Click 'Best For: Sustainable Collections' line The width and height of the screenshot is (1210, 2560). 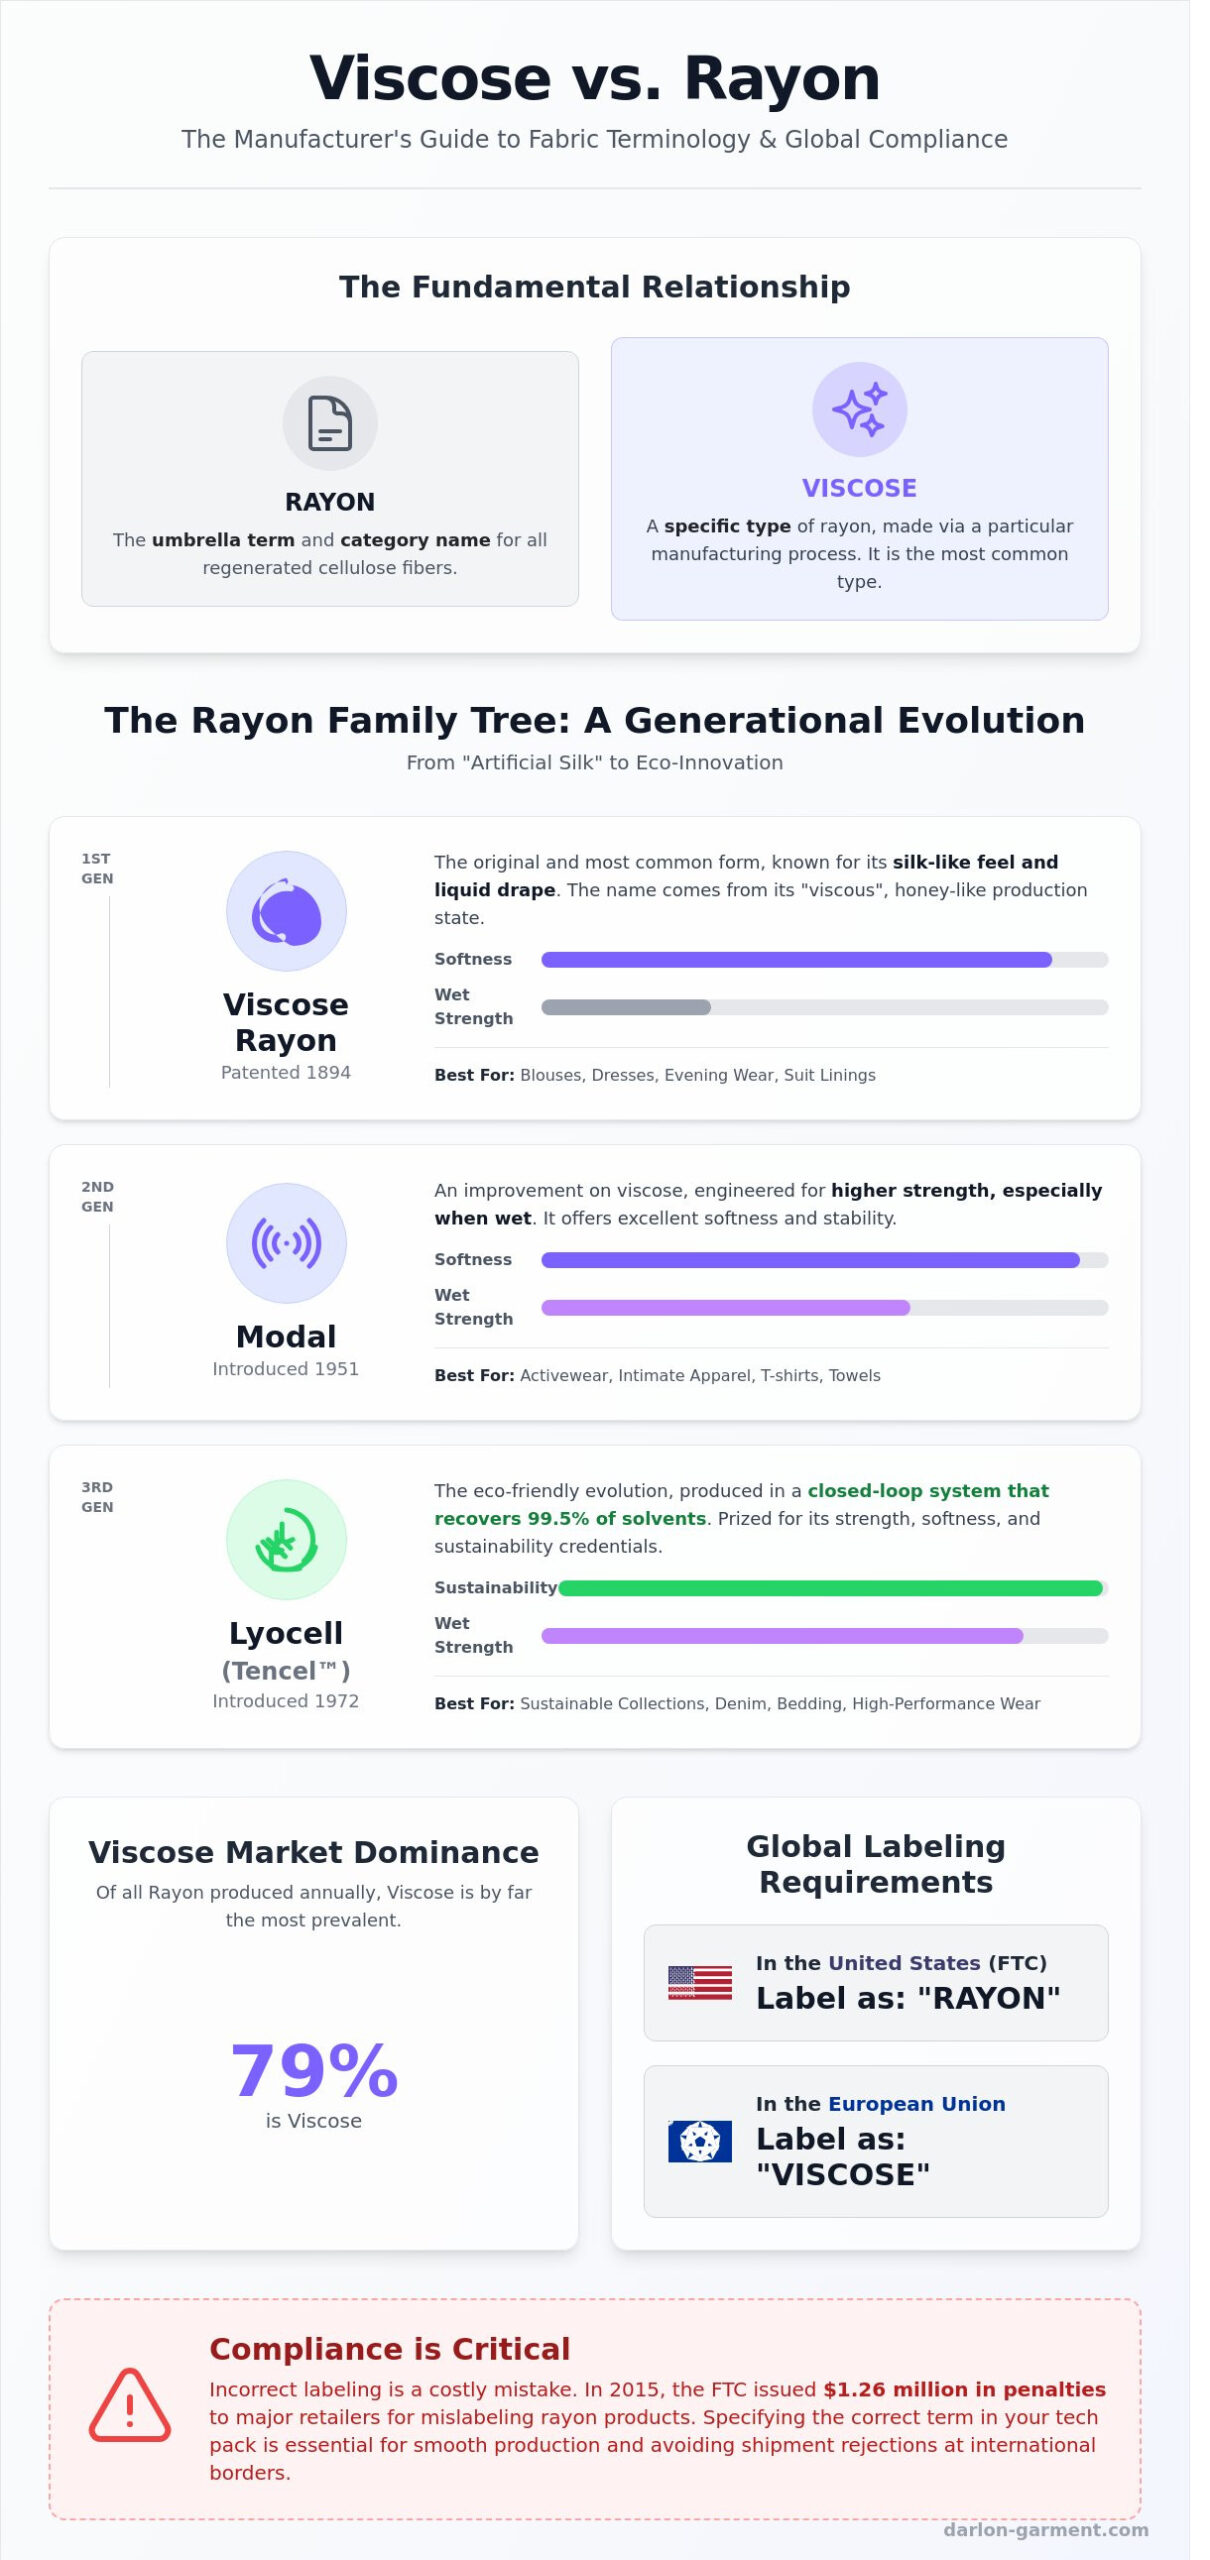point(737,1703)
